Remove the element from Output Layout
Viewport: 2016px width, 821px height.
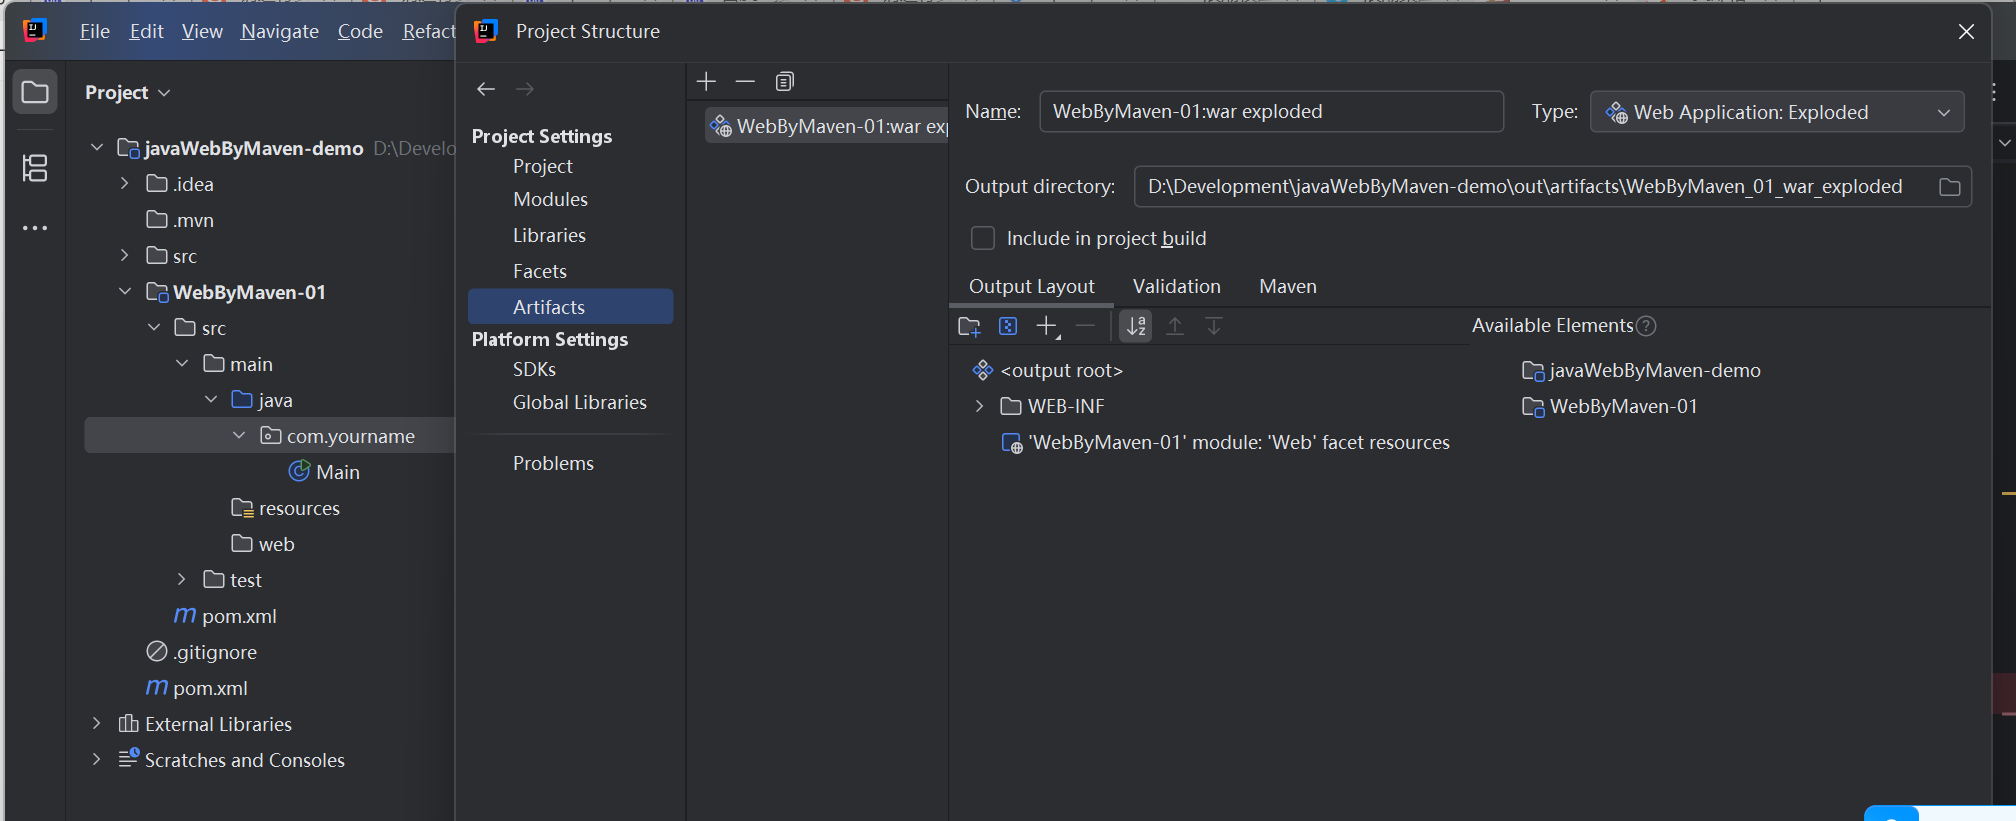(1085, 326)
